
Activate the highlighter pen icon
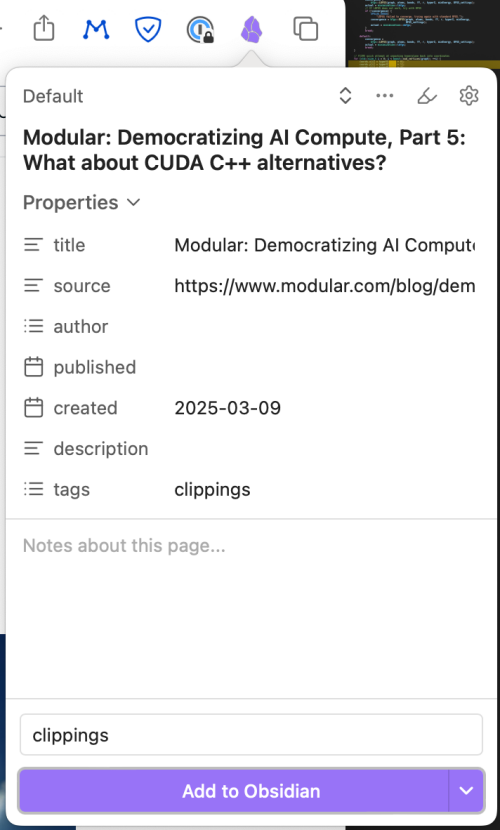pyautogui.click(x=427, y=96)
